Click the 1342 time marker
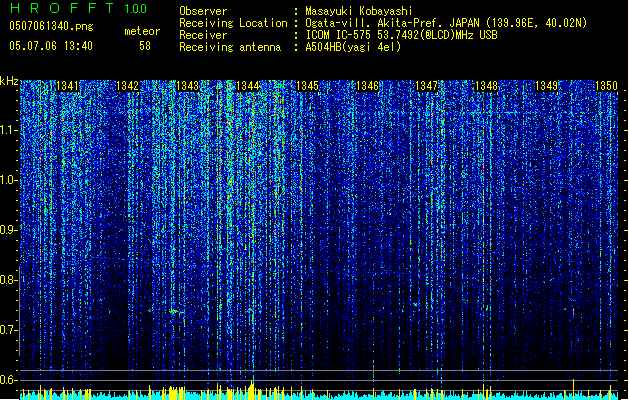The height and width of the screenshot is (400, 629). [127, 85]
